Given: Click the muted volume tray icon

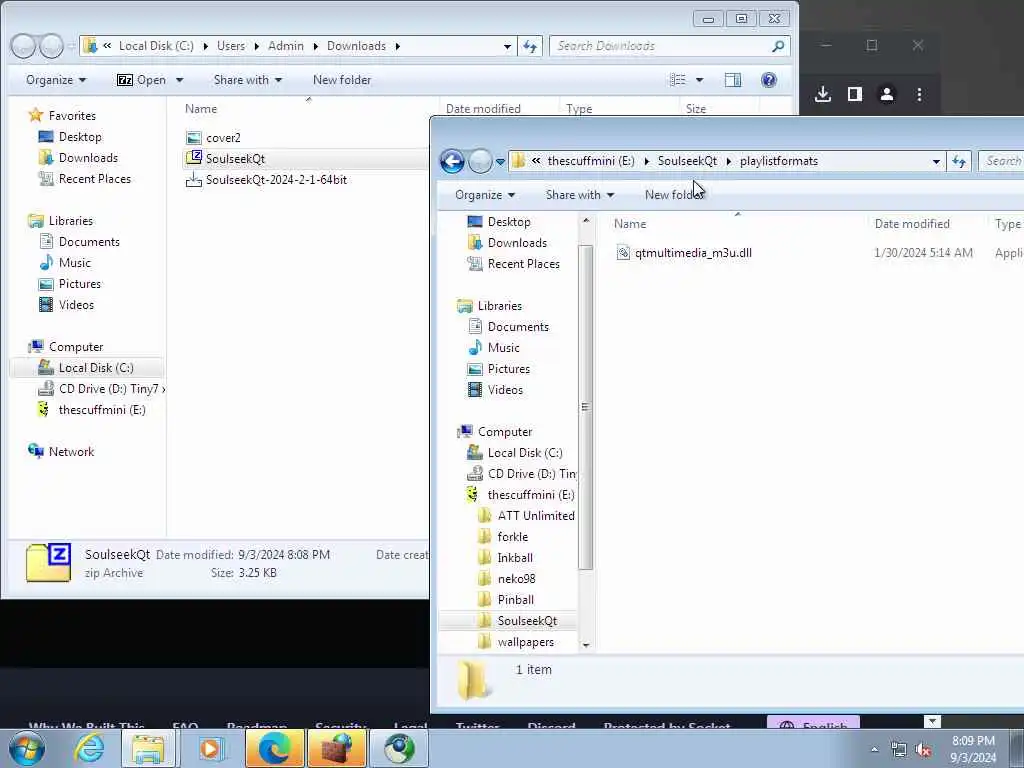Looking at the screenshot, I should click(922, 750).
